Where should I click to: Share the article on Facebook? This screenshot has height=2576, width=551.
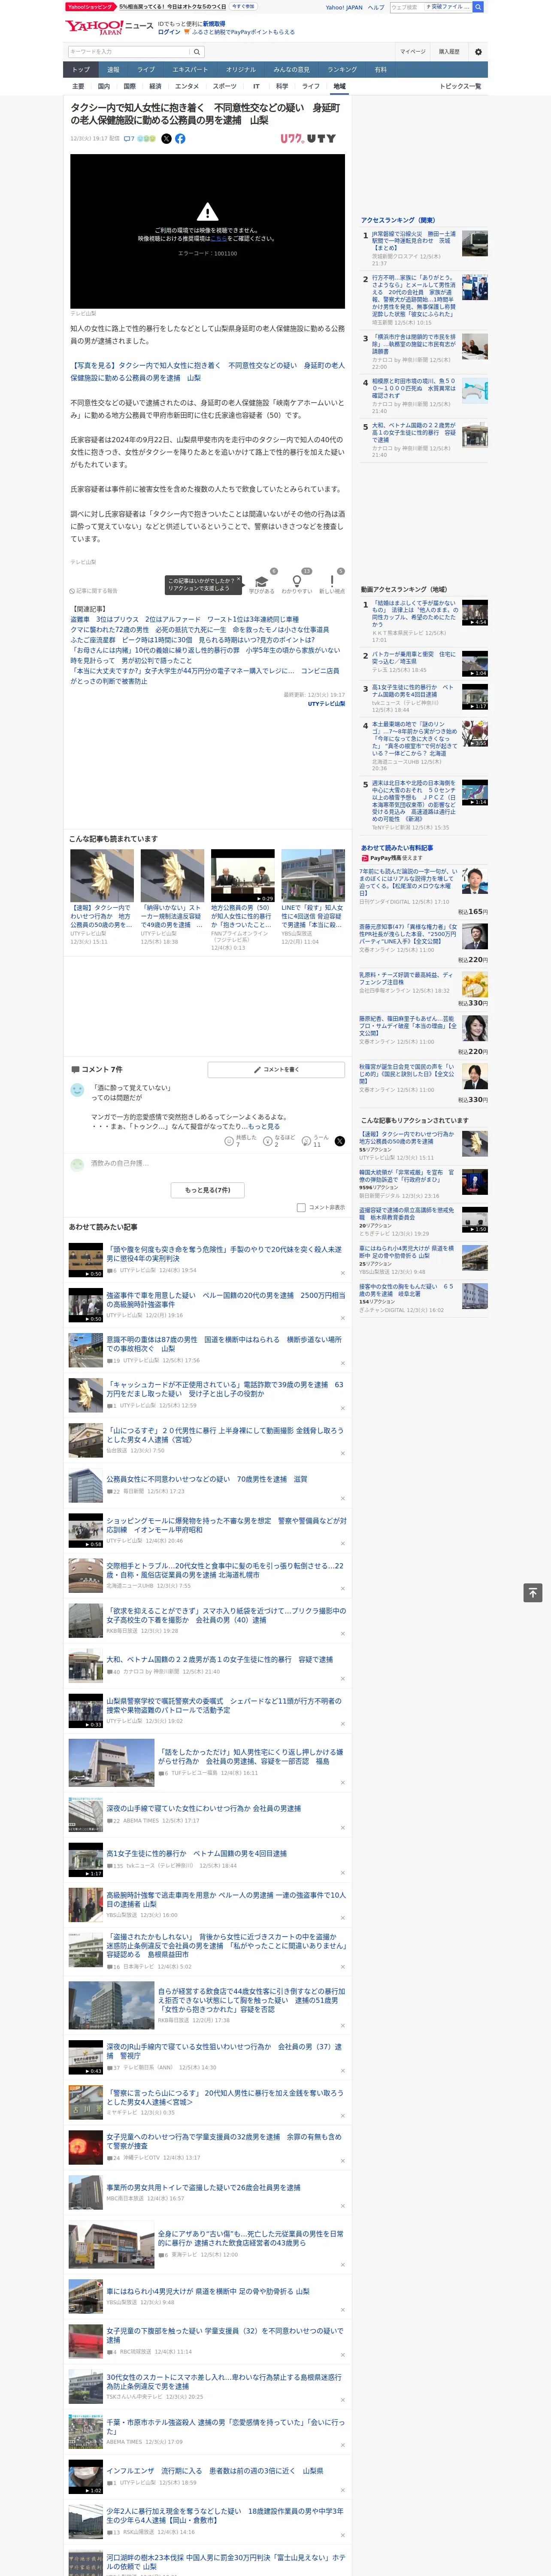point(180,139)
